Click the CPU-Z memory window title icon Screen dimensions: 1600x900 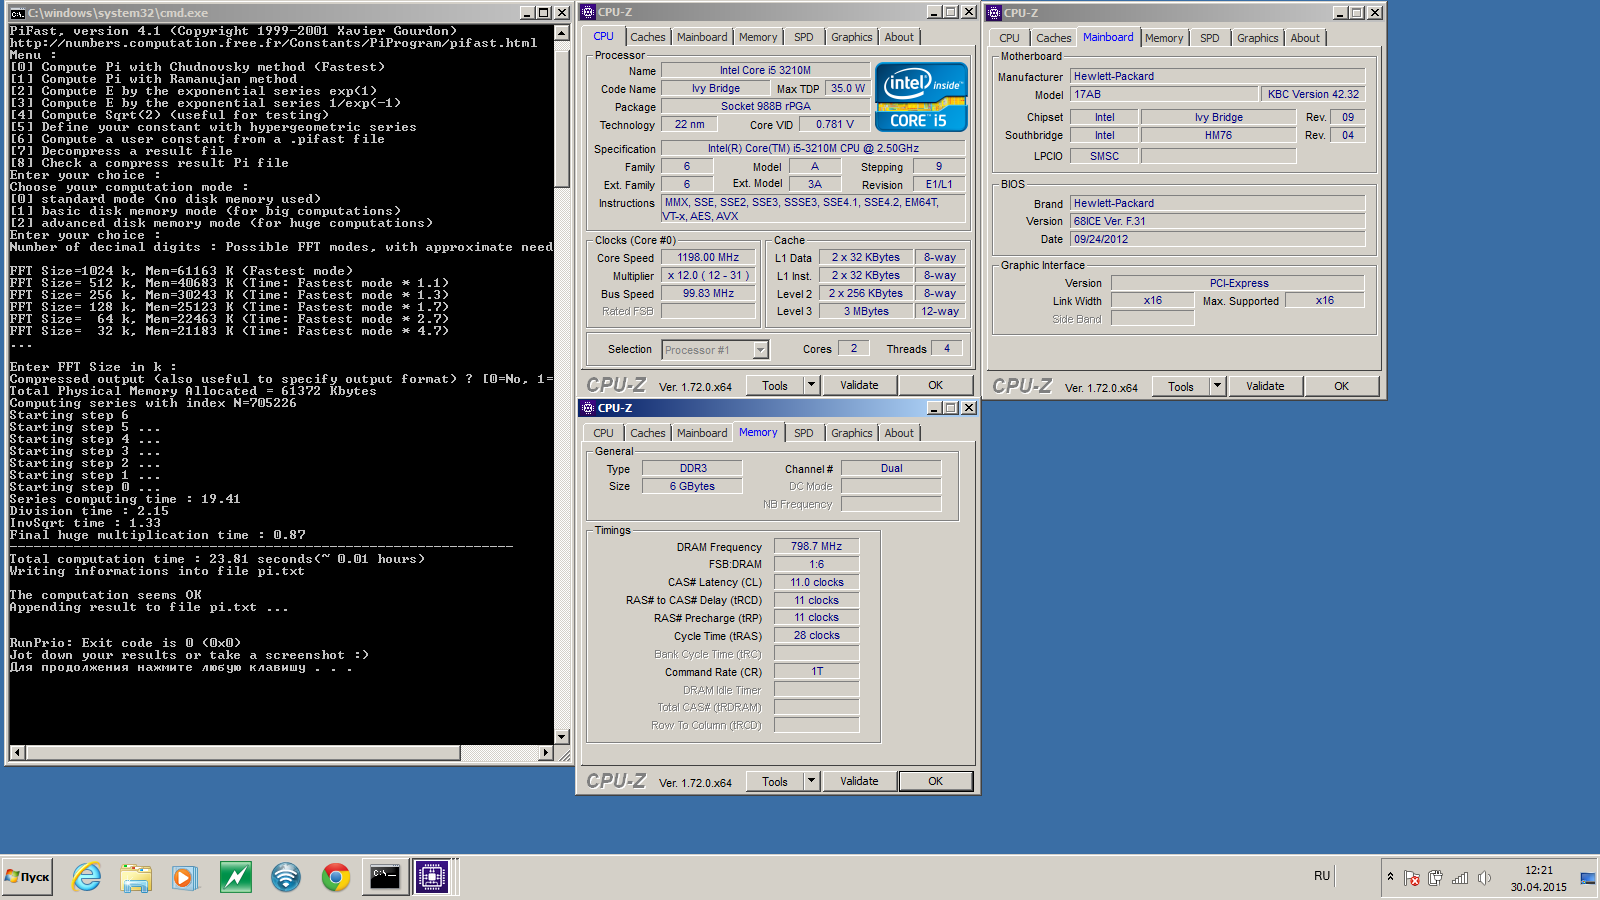(588, 408)
